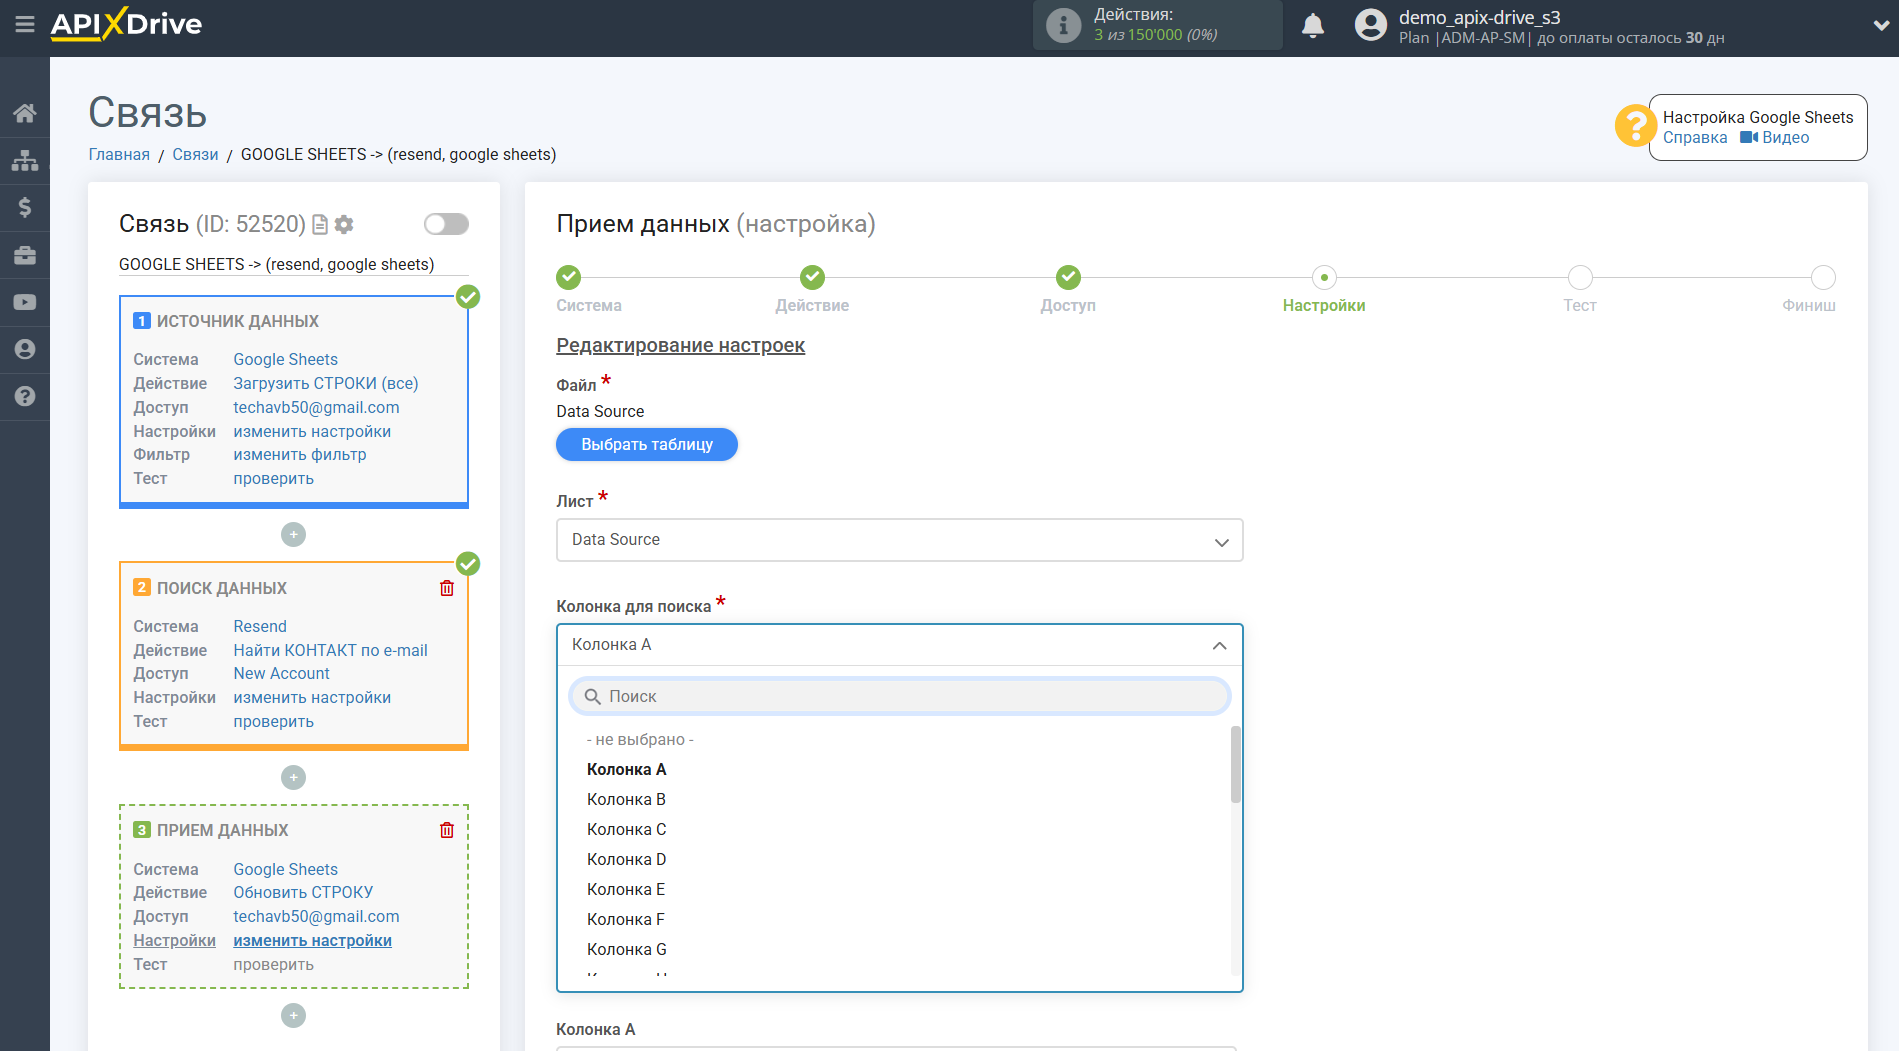Viewport: 1899px width, 1051px height.
Task: Expand the user account menu chevron
Action: click(x=1880, y=26)
